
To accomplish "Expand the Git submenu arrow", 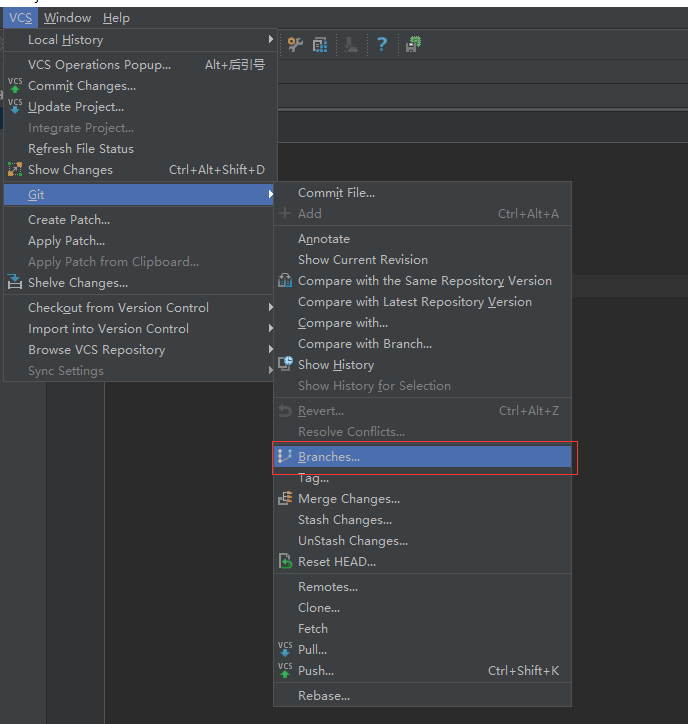I will [271, 194].
